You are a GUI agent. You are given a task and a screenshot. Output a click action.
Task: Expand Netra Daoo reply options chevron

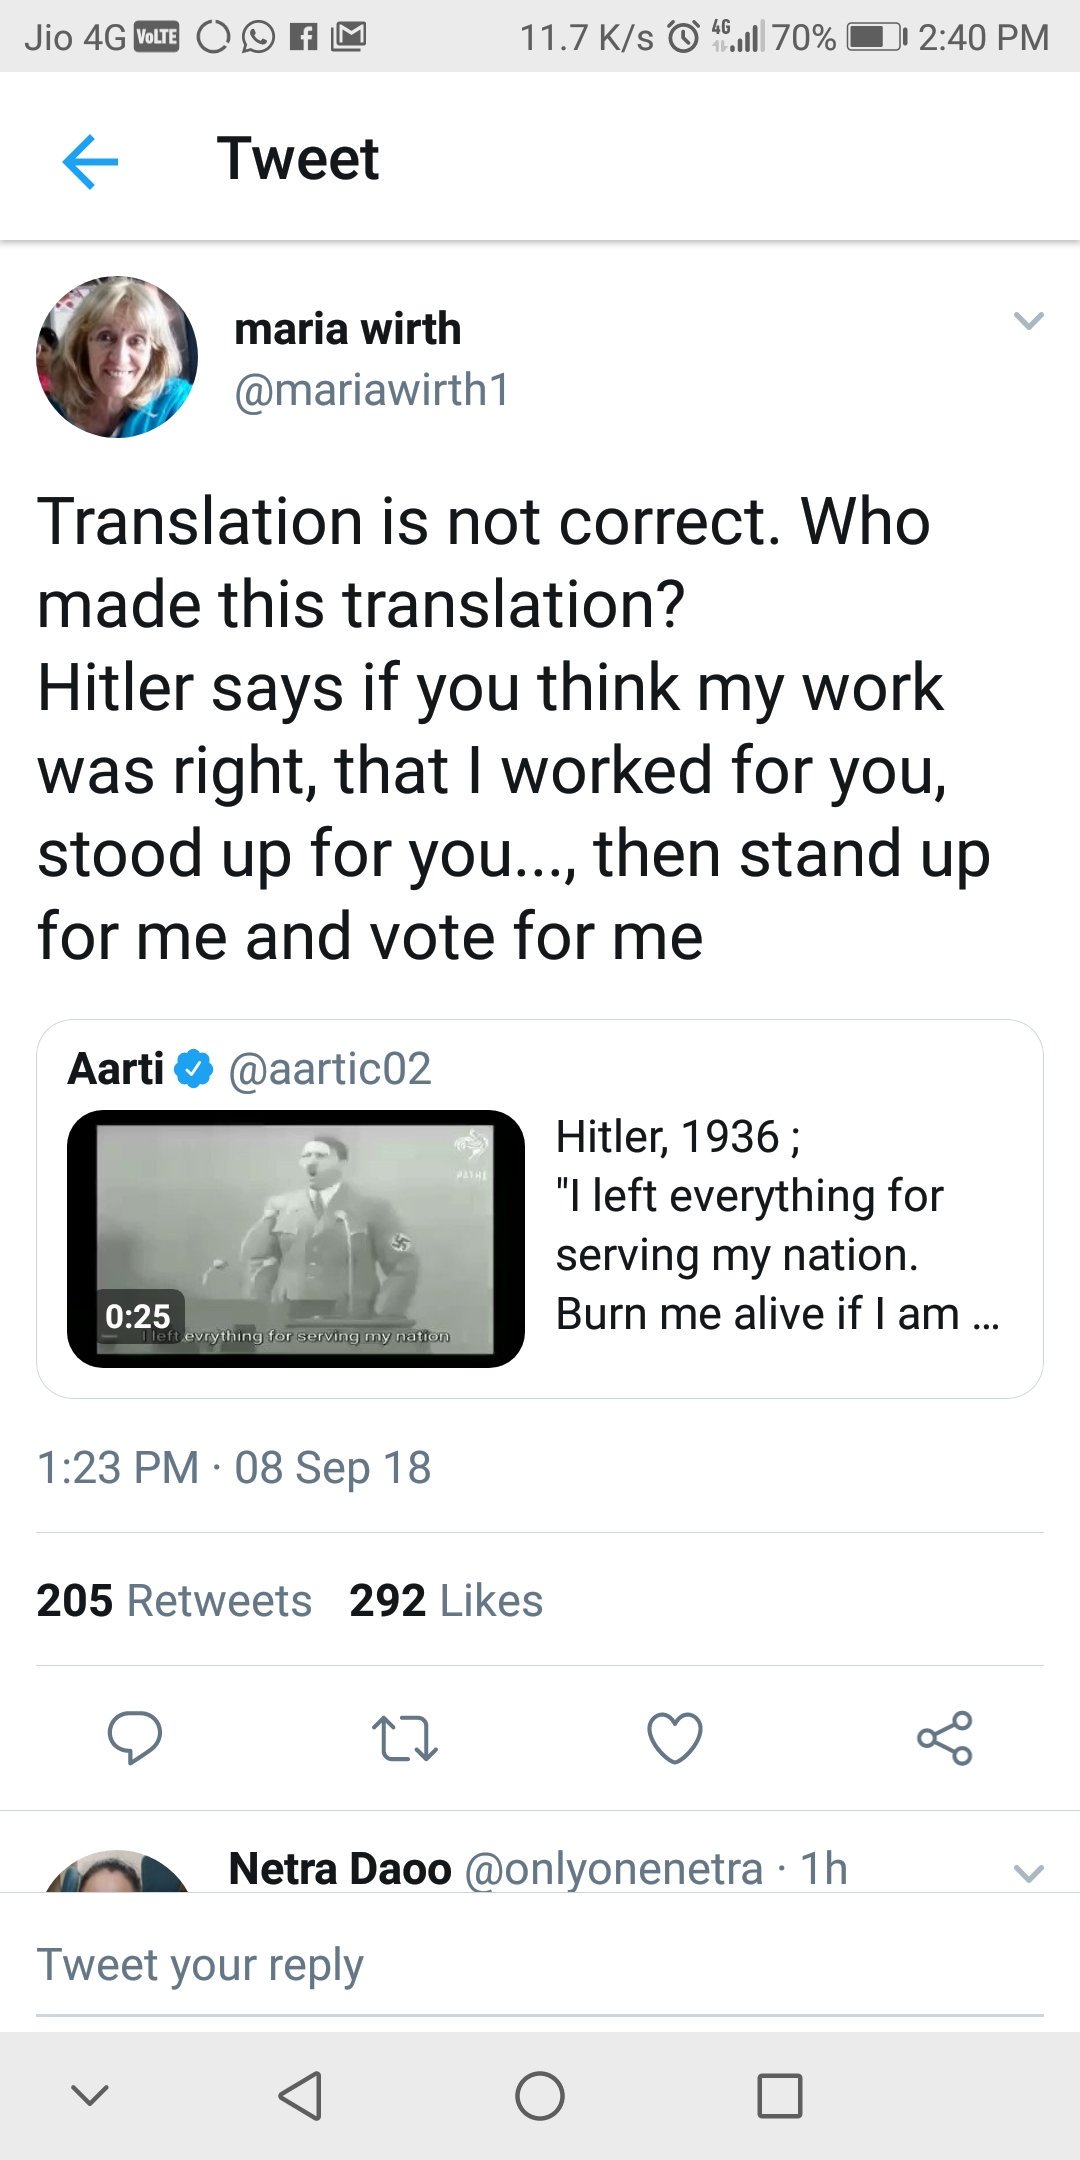point(1028,1873)
